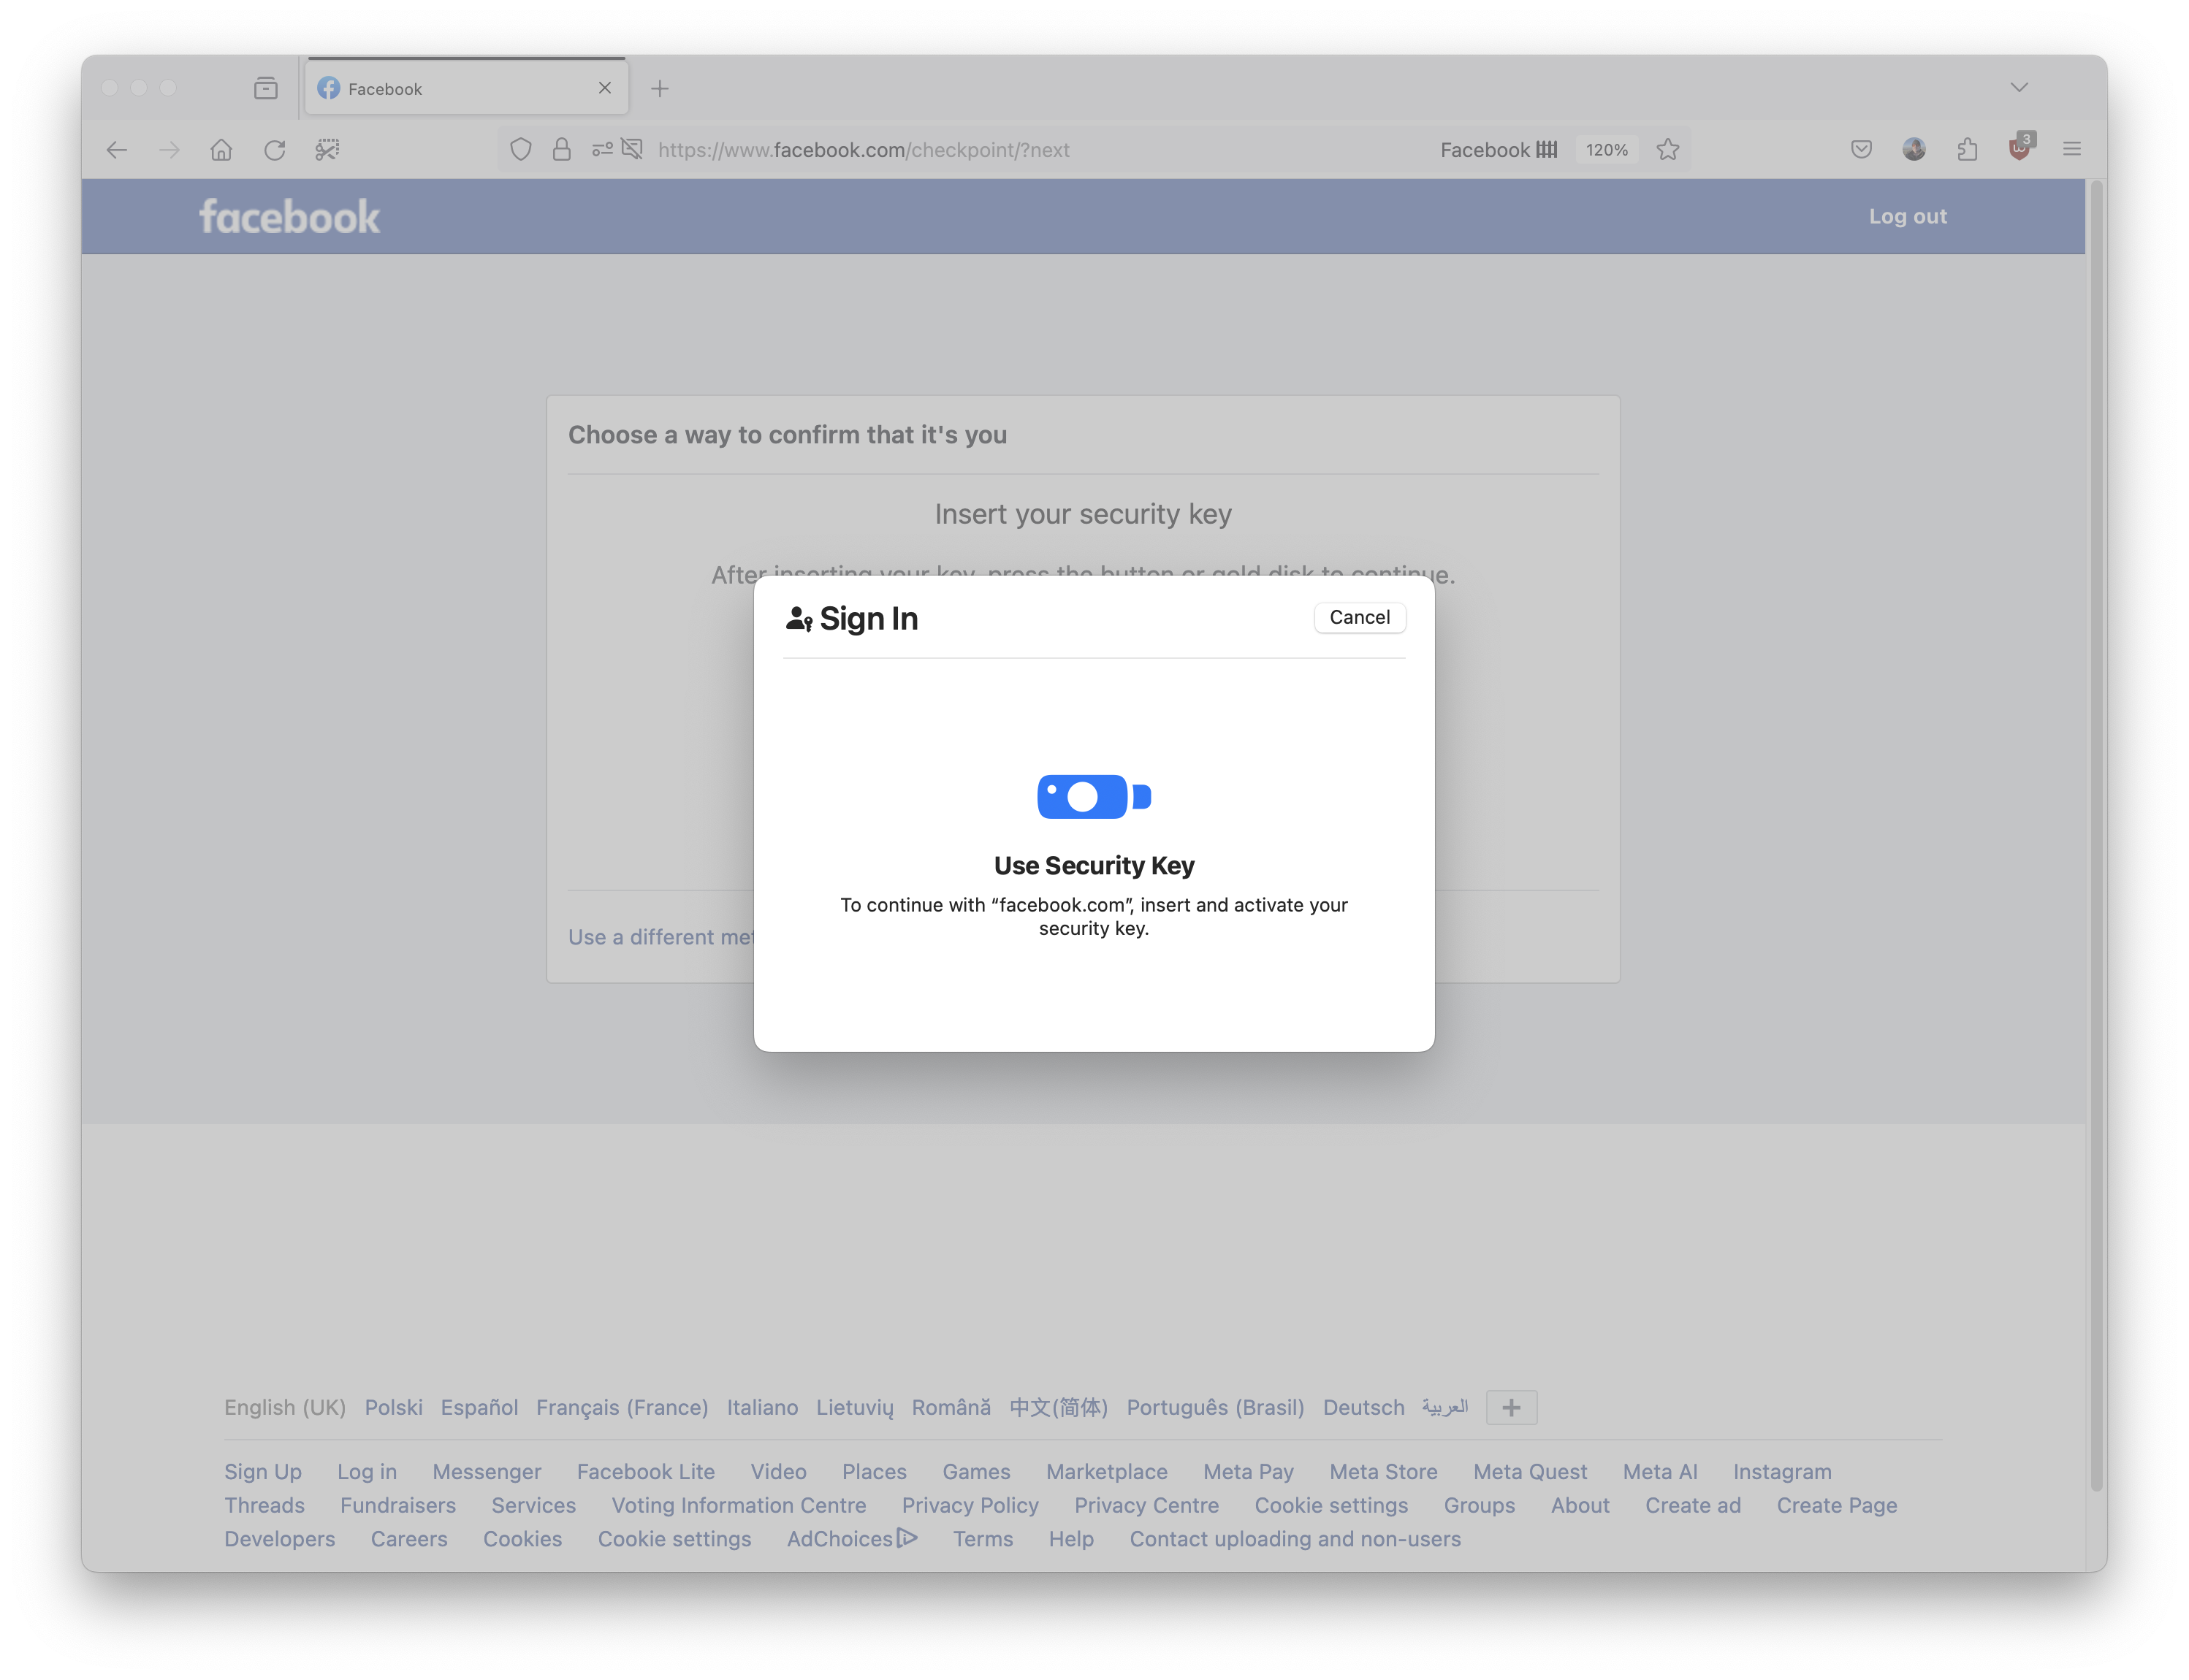Click the Firefox account profile avatar
This screenshot has height=1680, width=2189.
1914,149
